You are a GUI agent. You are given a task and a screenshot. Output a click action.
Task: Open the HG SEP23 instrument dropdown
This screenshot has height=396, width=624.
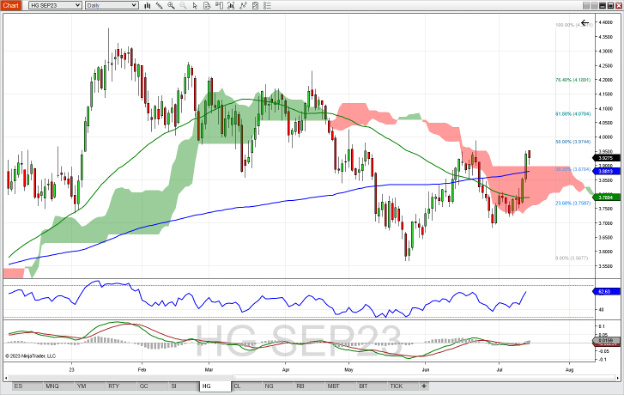pyautogui.click(x=55, y=6)
